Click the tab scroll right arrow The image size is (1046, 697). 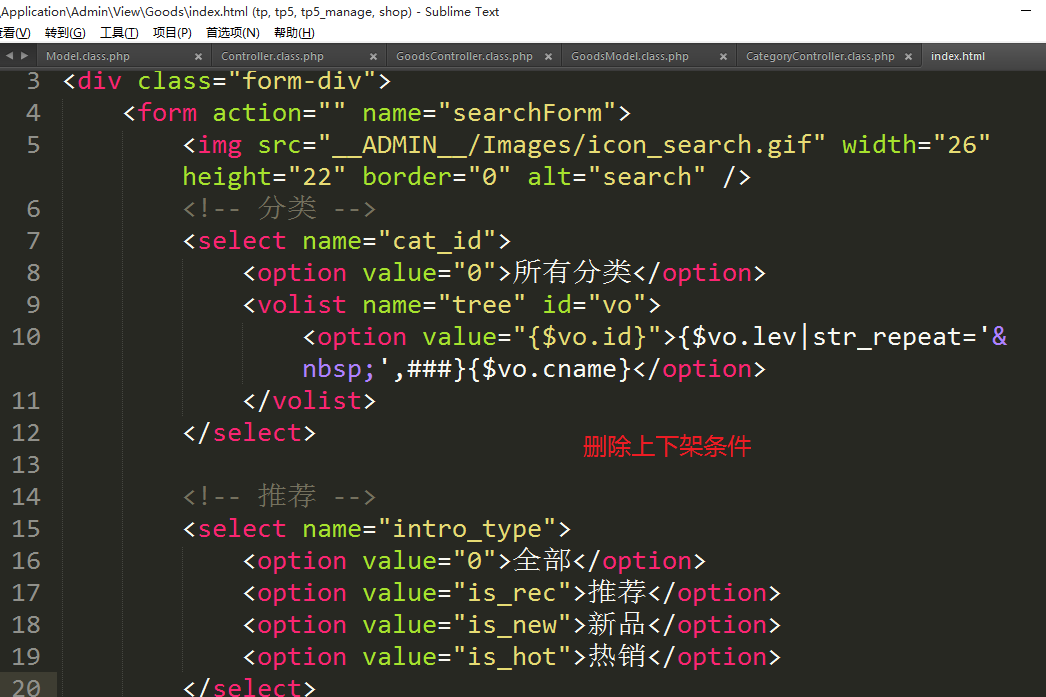point(23,56)
